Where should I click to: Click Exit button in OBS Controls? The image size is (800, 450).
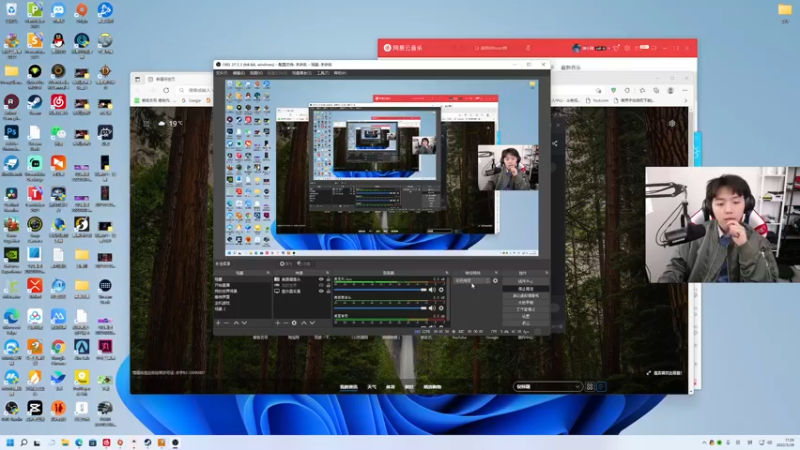[526, 322]
